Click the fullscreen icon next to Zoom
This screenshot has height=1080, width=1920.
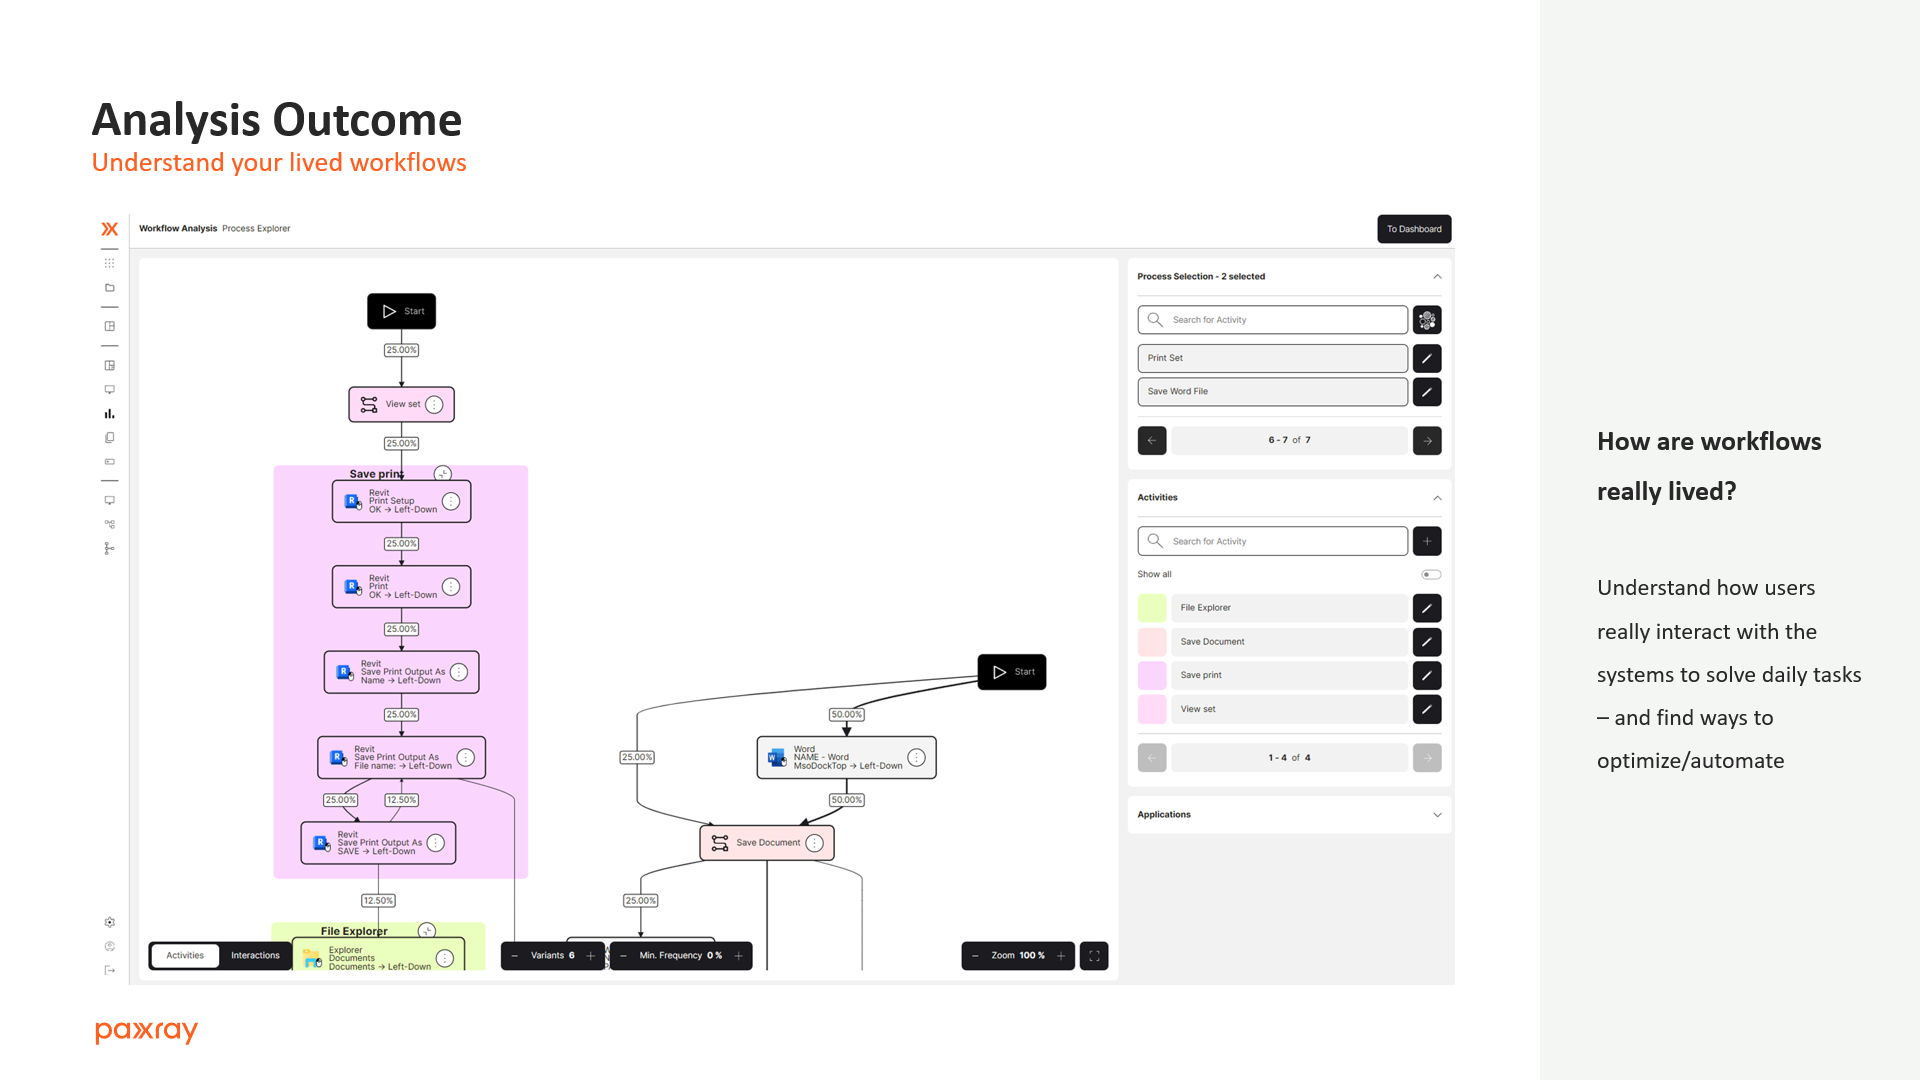click(1094, 956)
